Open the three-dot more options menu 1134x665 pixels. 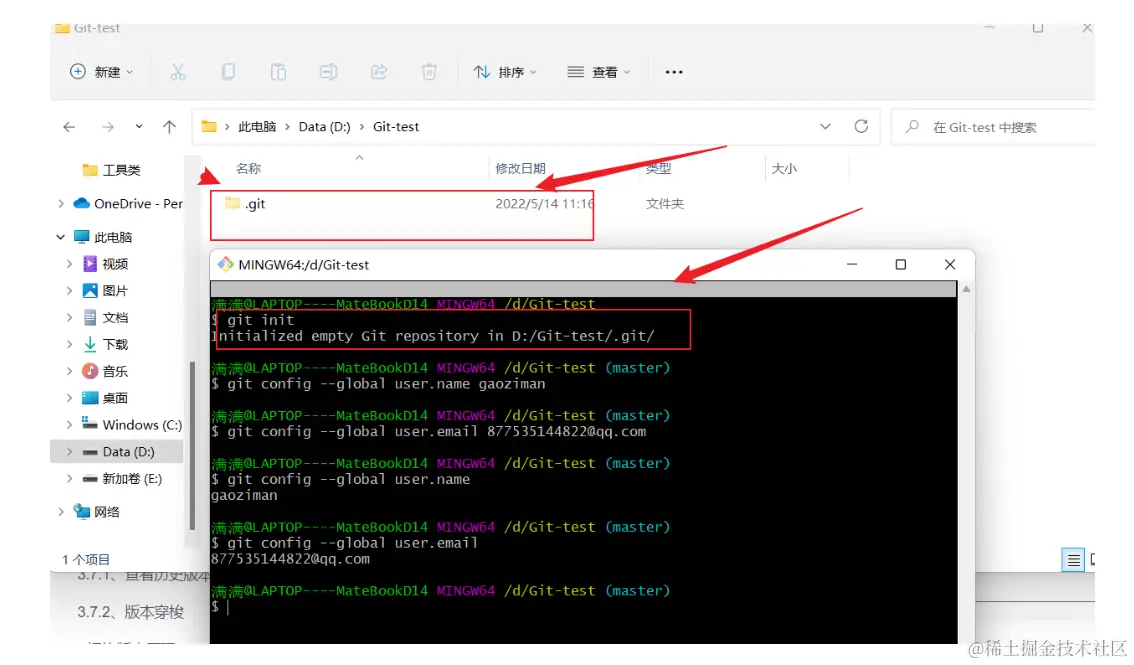click(674, 72)
